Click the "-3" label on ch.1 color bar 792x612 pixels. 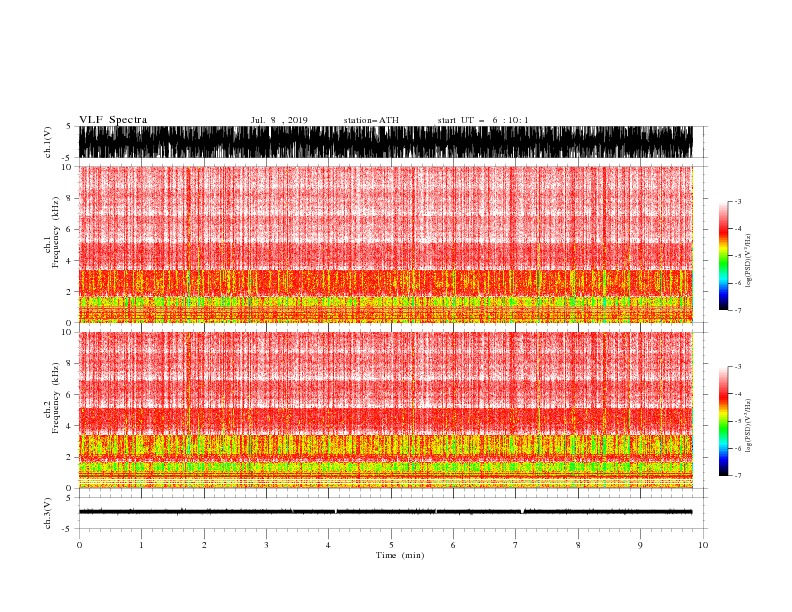coord(738,201)
